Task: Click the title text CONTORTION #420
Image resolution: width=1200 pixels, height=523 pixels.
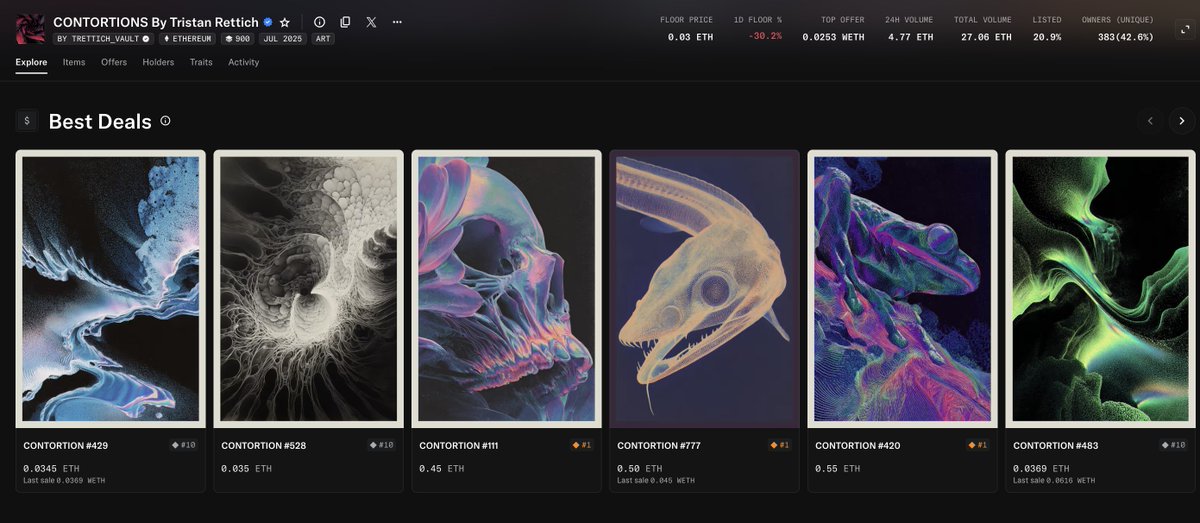Action: point(857,445)
